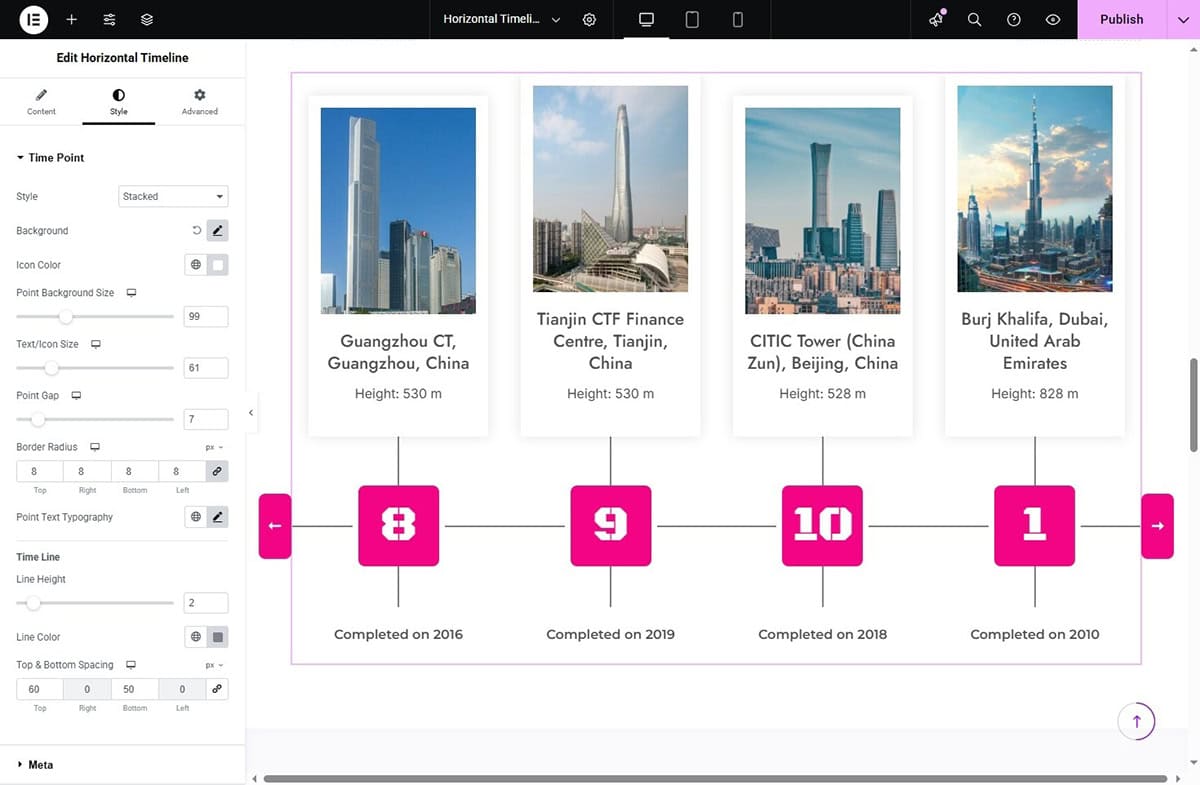The width and height of the screenshot is (1200, 785).
Task: Click Point Background Size value field
Action: [206, 316]
